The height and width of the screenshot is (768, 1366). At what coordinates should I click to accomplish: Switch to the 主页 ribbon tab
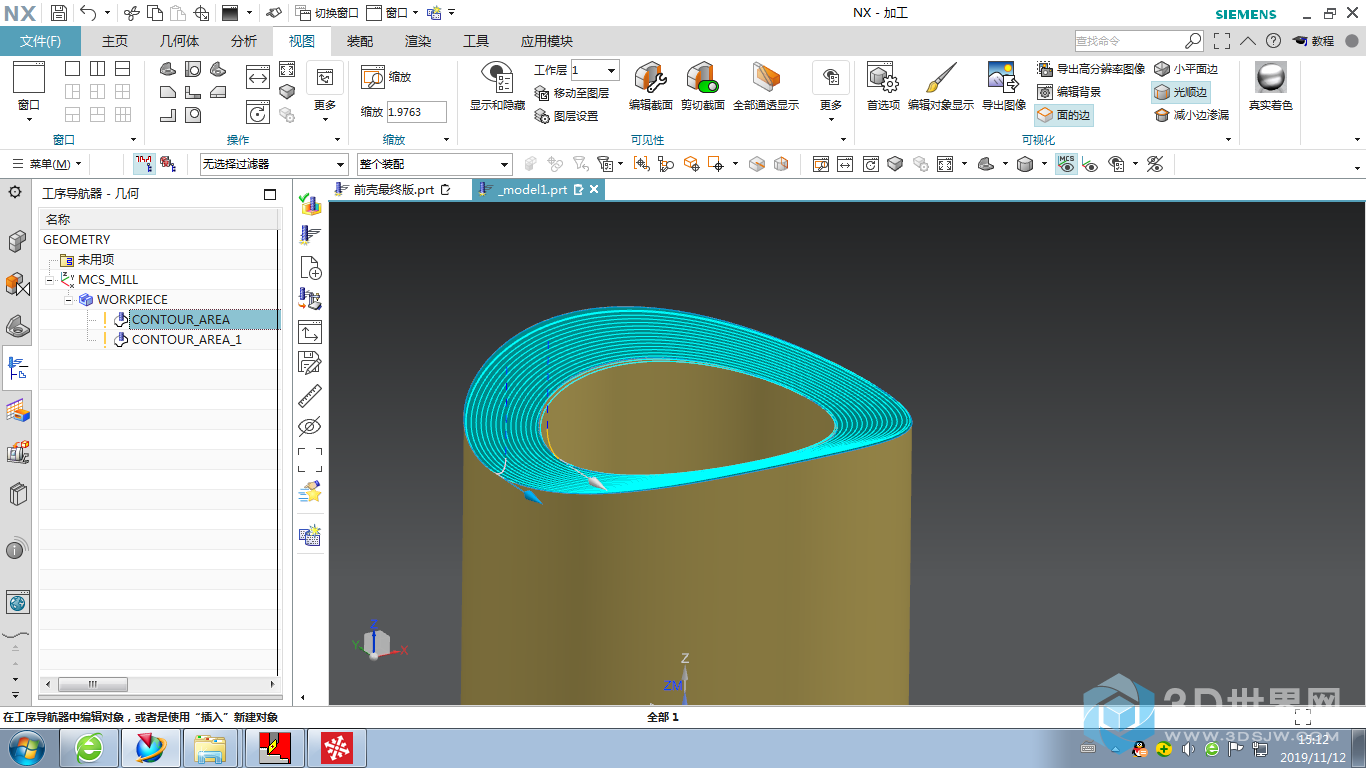pos(115,41)
